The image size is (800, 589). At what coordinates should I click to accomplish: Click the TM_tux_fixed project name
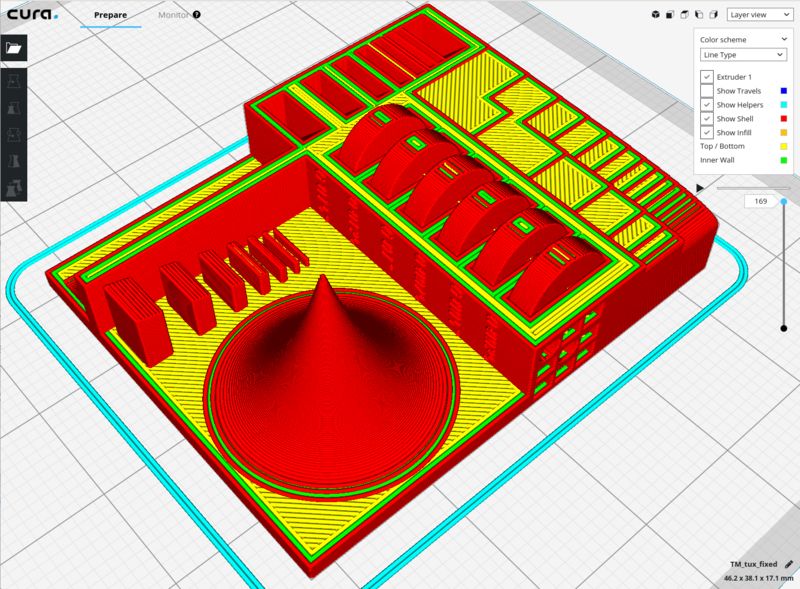pyautogui.click(x=753, y=564)
